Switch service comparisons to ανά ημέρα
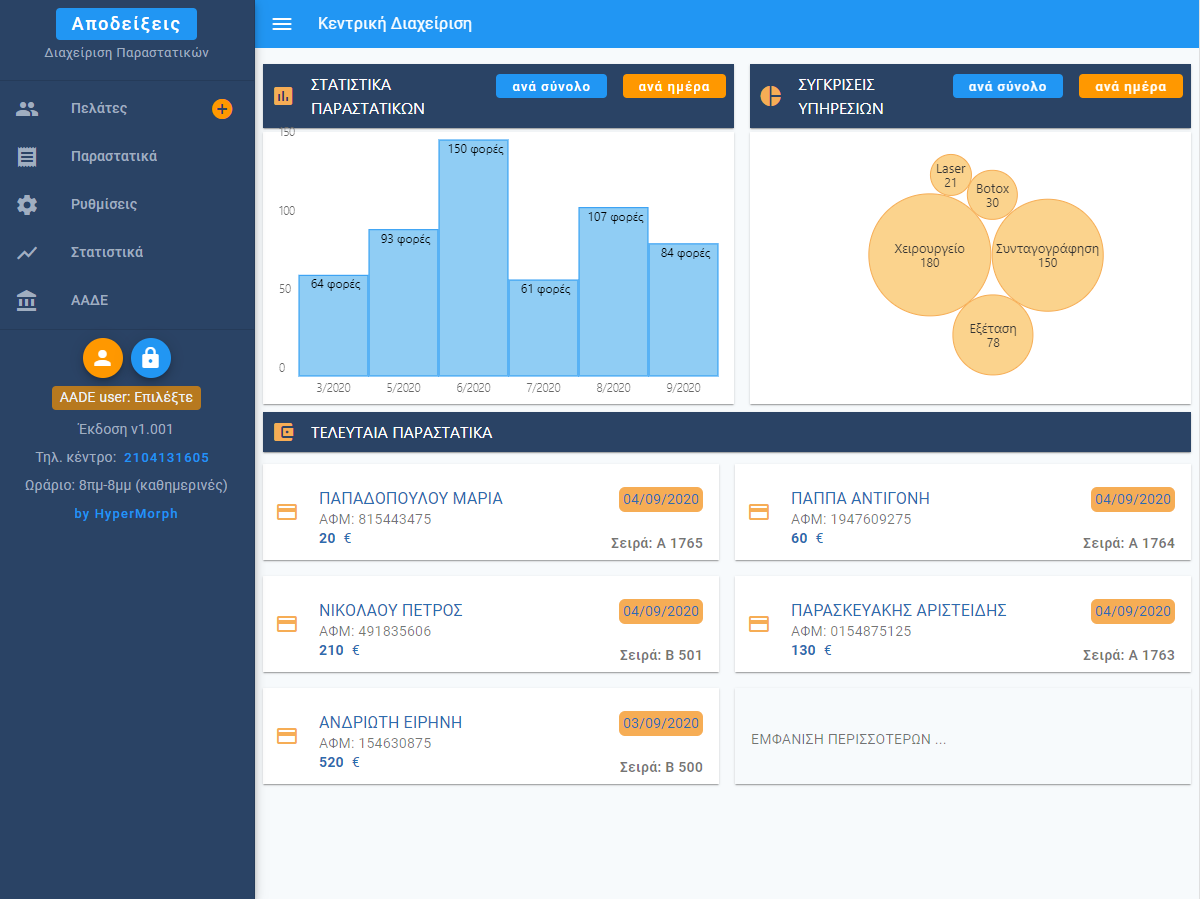This screenshot has width=1200, height=899. (1130, 86)
